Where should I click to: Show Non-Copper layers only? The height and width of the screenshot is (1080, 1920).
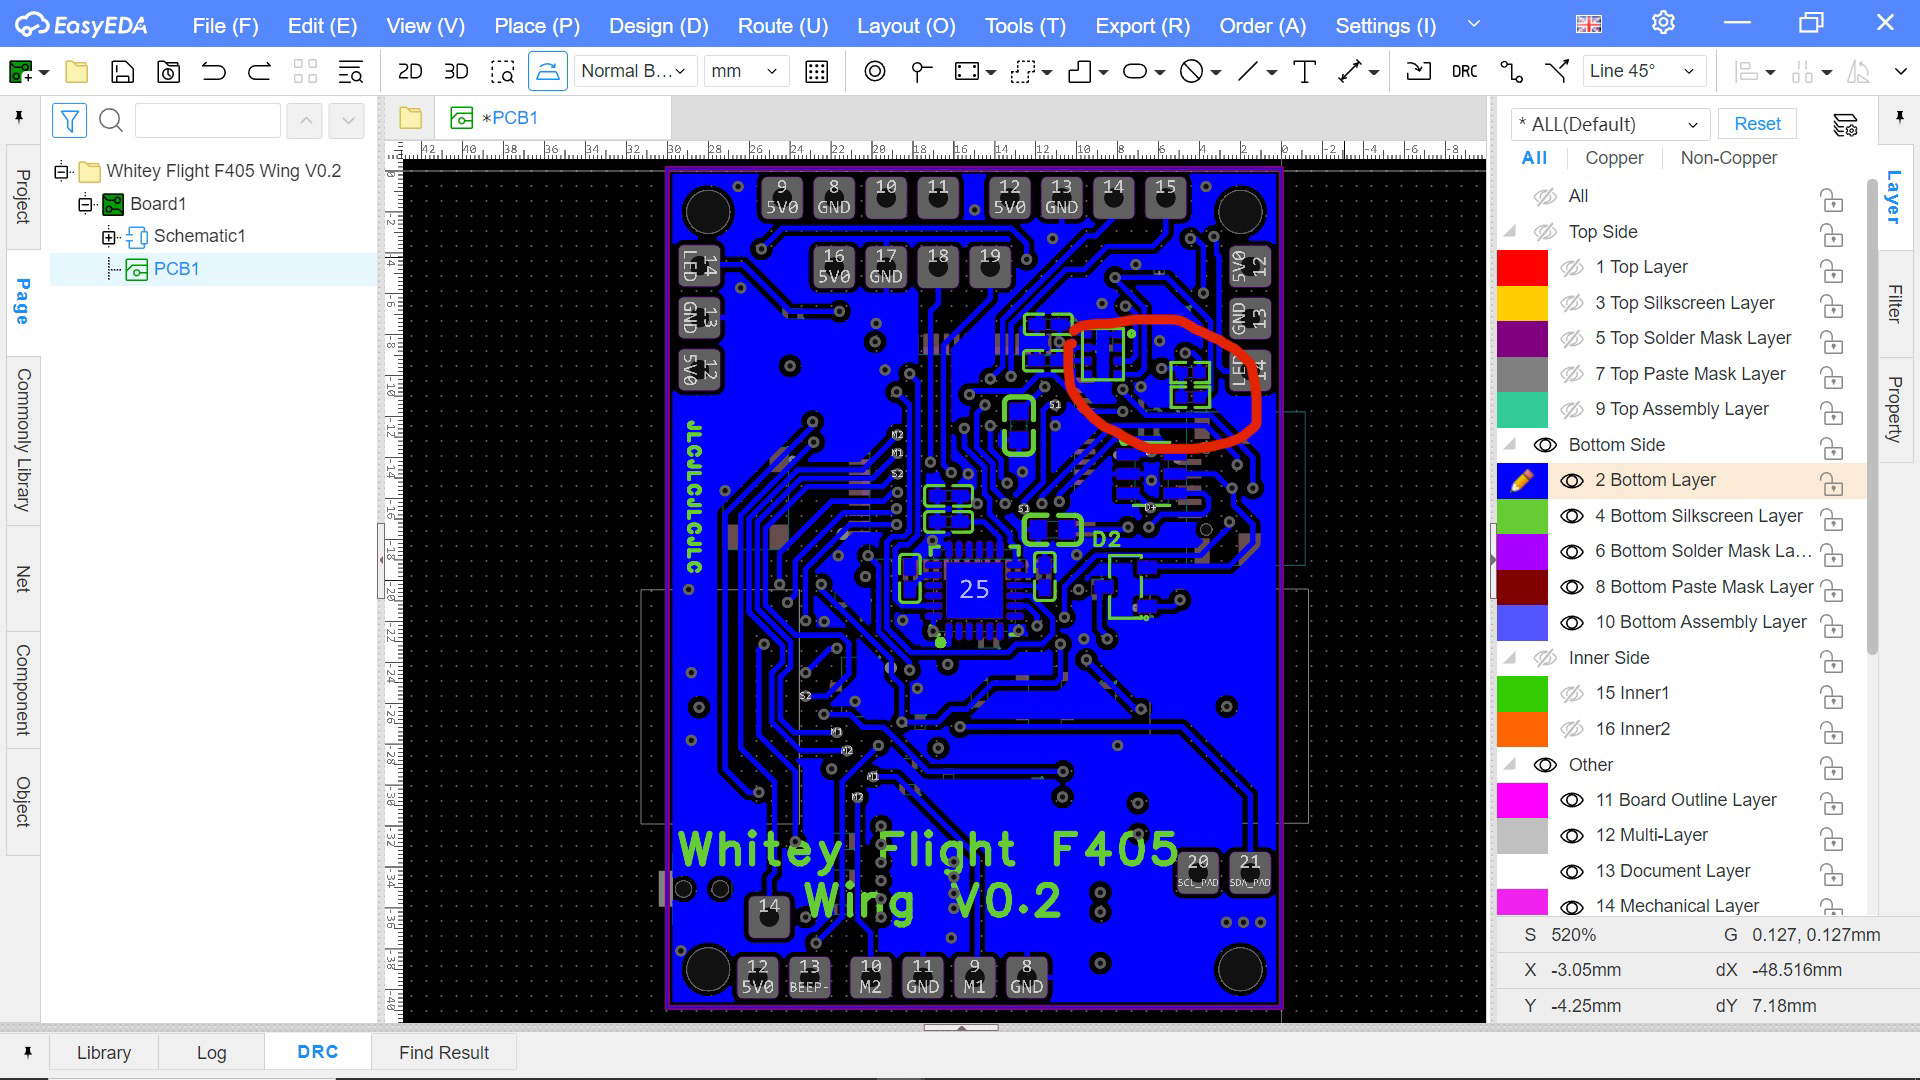click(x=1728, y=158)
